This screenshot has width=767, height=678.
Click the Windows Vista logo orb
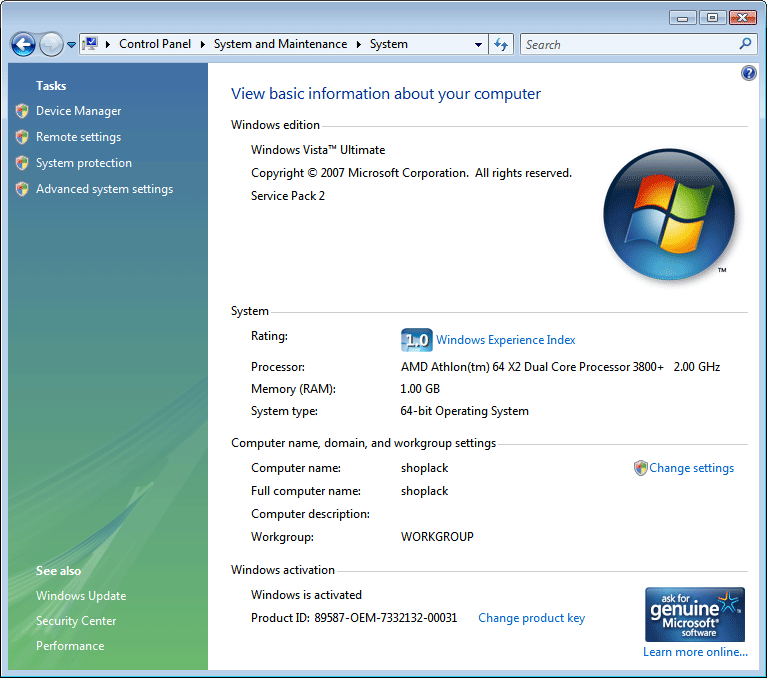point(669,215)
